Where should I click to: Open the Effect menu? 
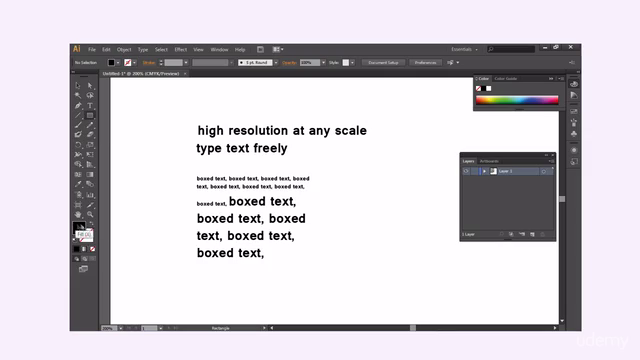(180, 49)
